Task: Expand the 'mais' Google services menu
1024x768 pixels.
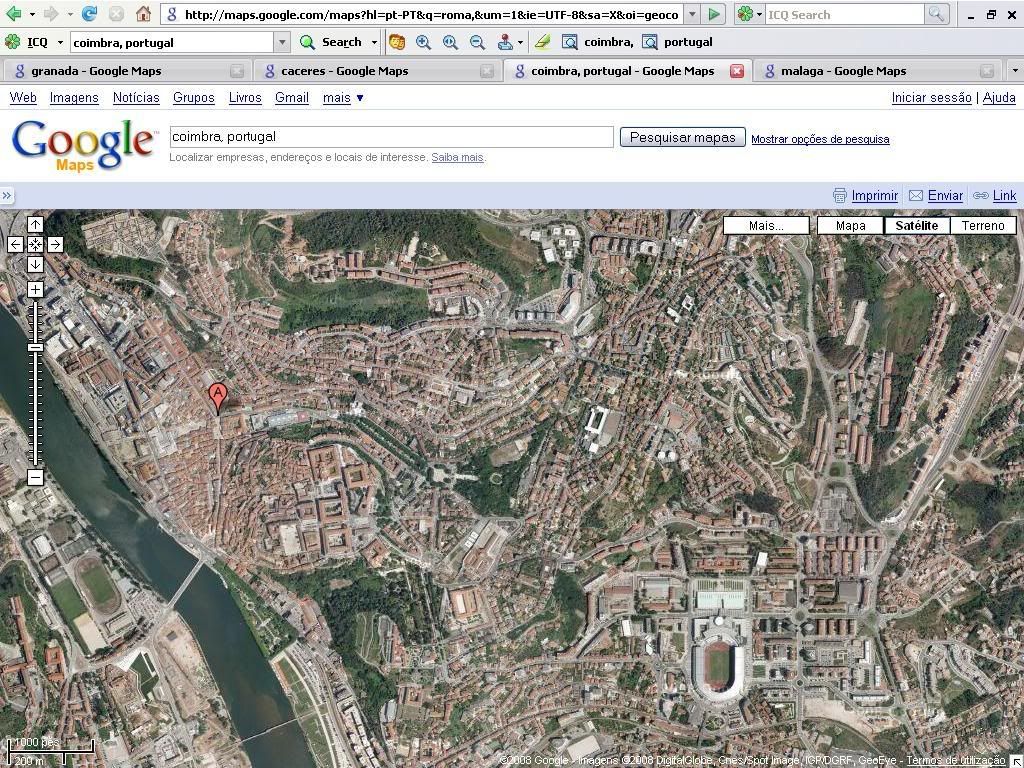Action: [343, 98]
